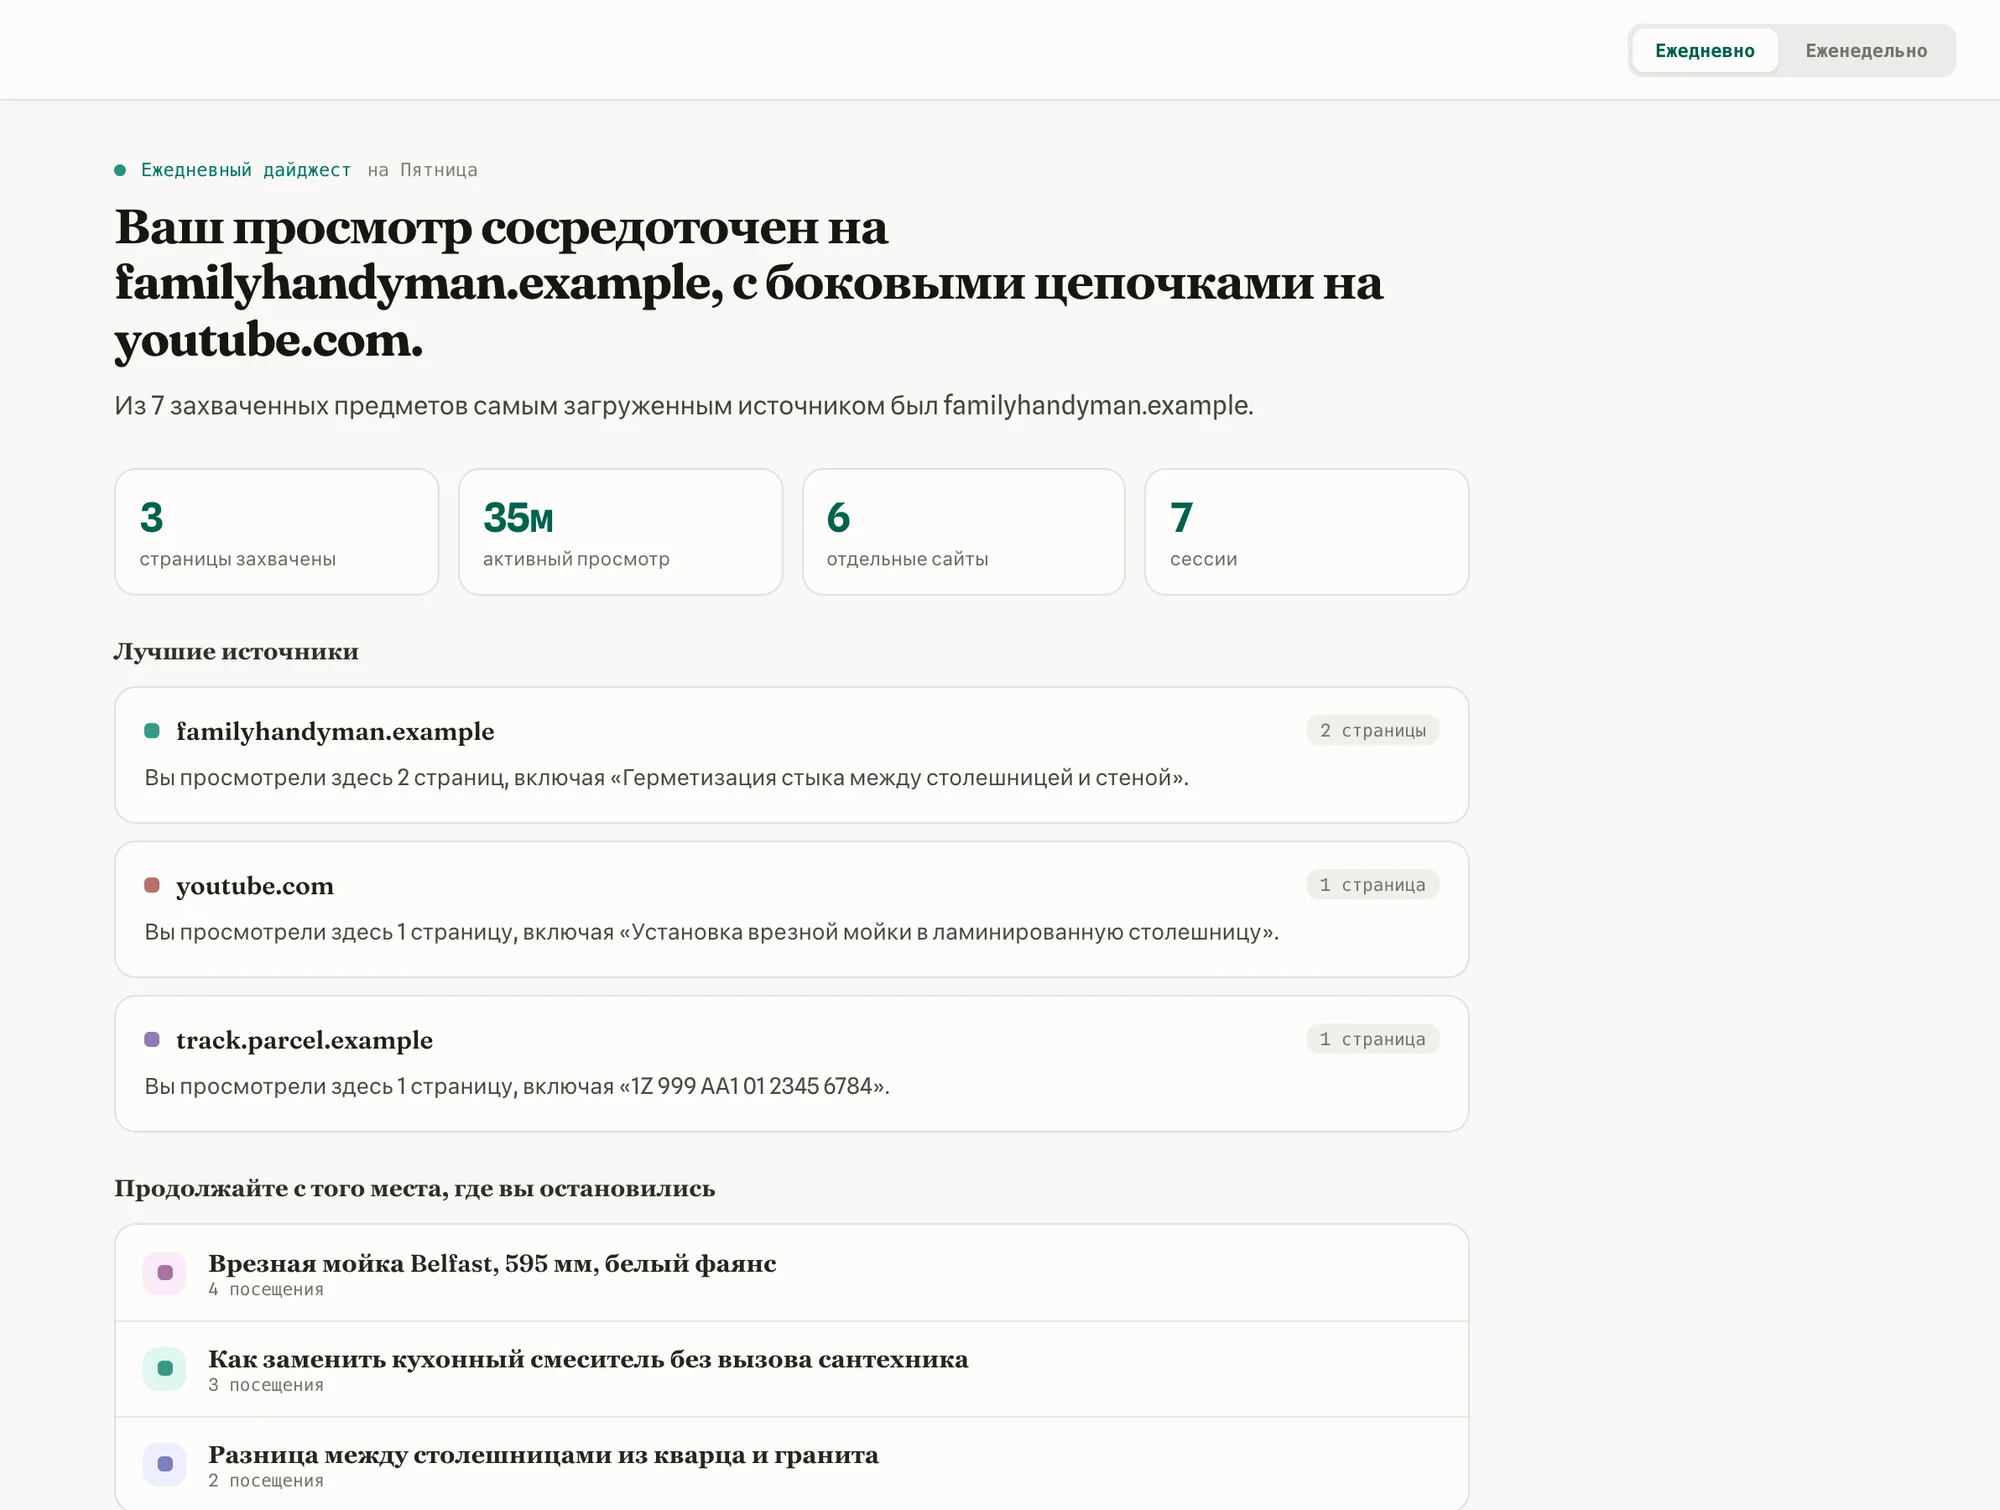Resume Разница между столешницами из кварца и гранита
The width and height of the screenshot is (2000, 1510).
791,1464
